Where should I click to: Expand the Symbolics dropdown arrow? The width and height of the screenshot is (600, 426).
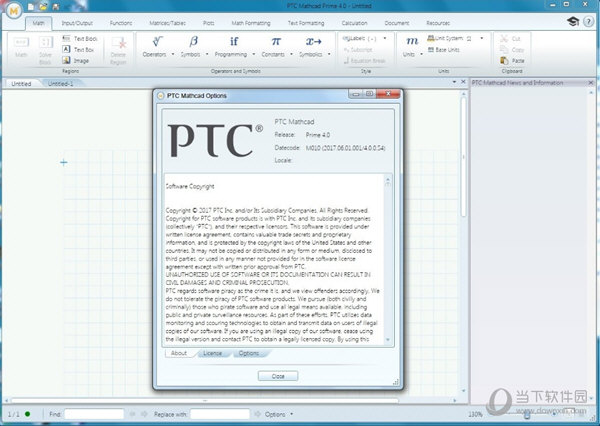pos(329,54)
